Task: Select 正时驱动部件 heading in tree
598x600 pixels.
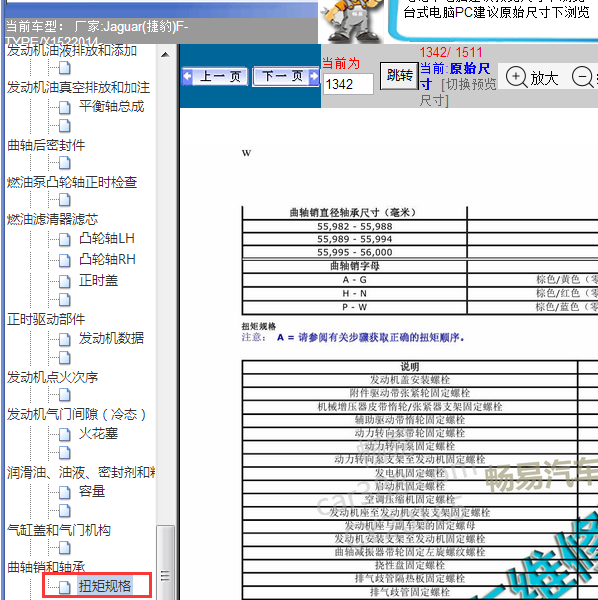Action: [x=46, y=319]
